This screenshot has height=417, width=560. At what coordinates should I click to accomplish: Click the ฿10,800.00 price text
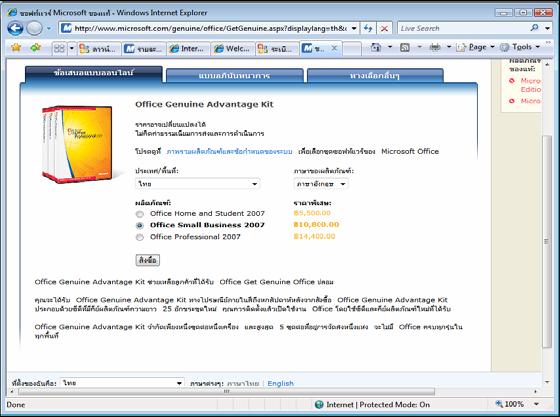316,225
